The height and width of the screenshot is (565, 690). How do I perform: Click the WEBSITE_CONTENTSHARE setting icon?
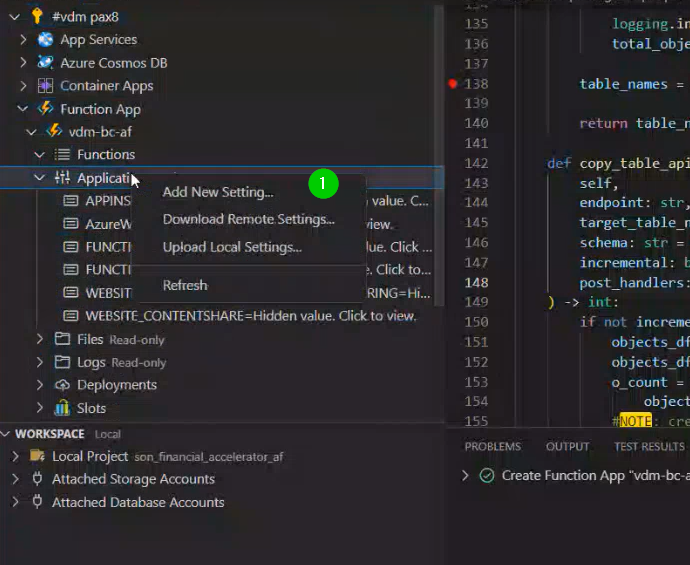(x=70, y=316)
